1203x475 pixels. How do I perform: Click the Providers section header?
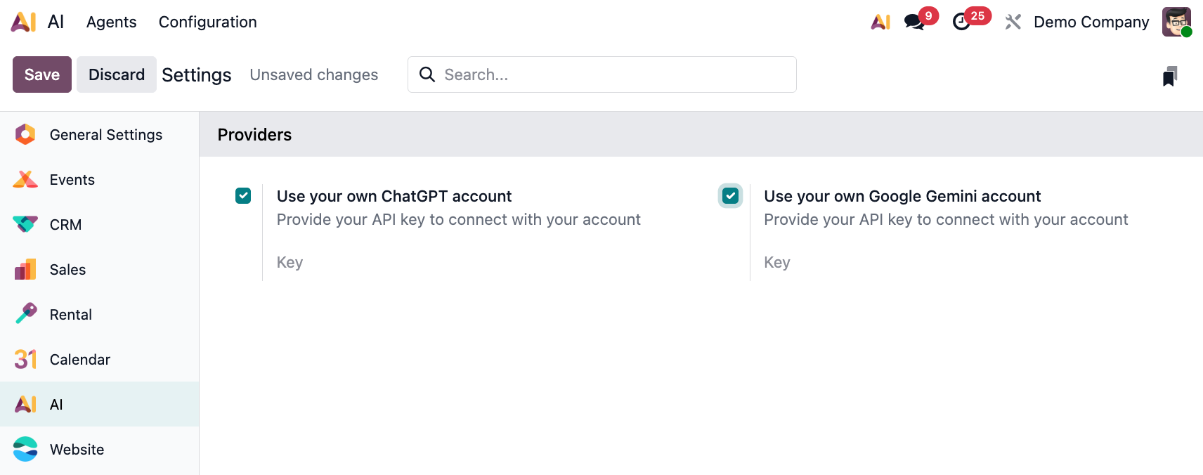255,134
